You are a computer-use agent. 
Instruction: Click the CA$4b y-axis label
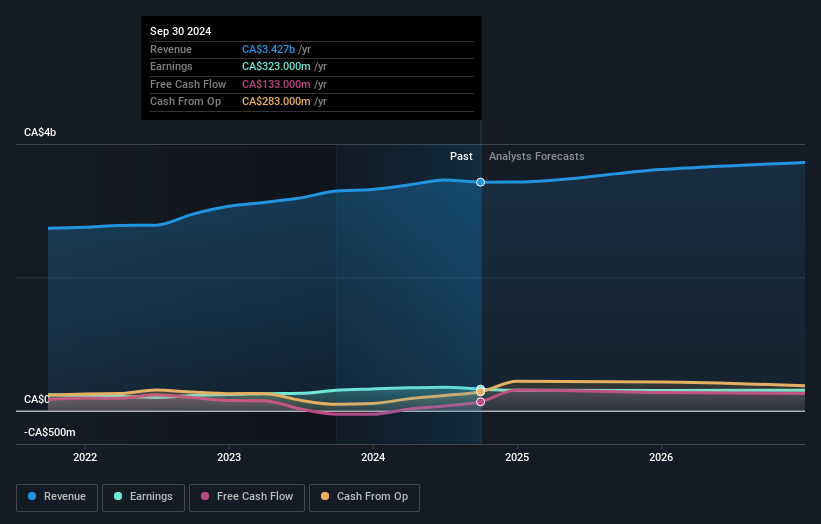tap(40, 132)
